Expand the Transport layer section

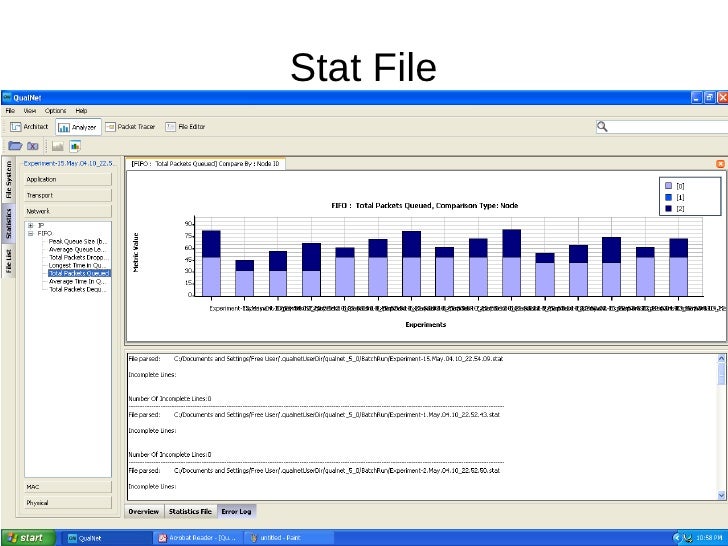point(68,195)
